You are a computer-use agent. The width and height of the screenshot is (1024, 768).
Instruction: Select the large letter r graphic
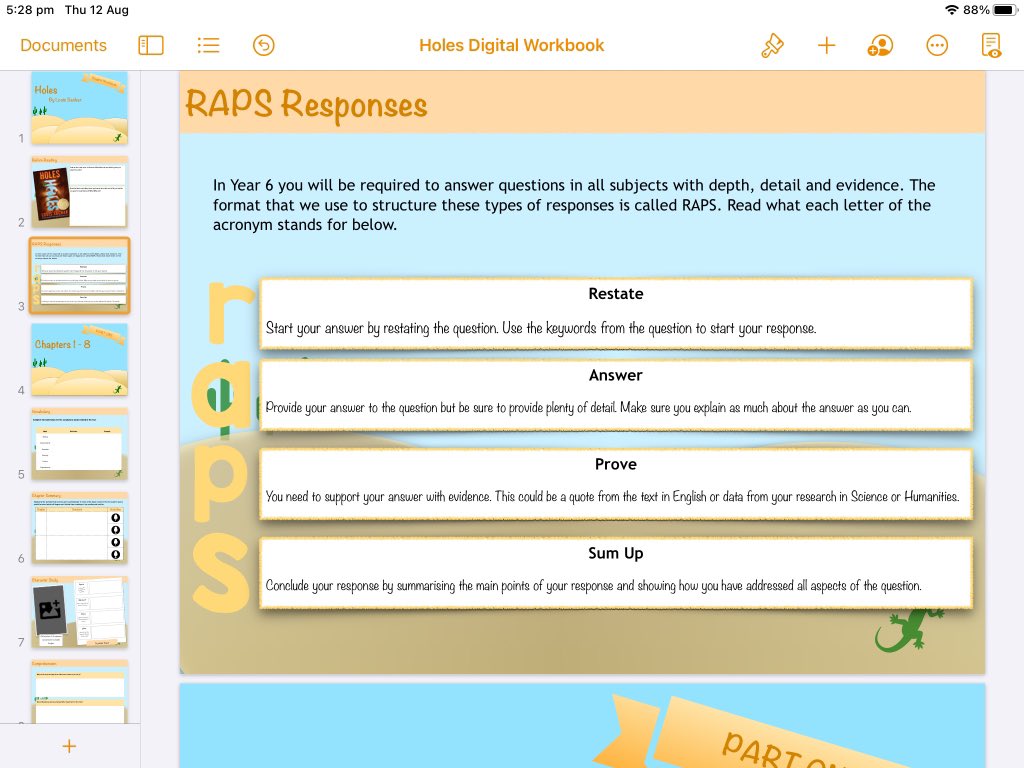tap(231, 313)
